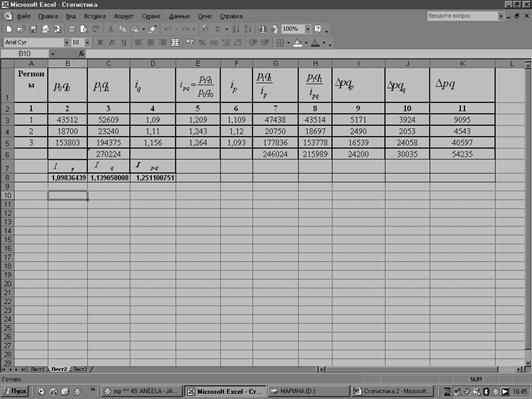This screenshot has width=532, height=399.
Task: Toggle italic formatting button
Action: pyautogui.click(x=112, y=43)
